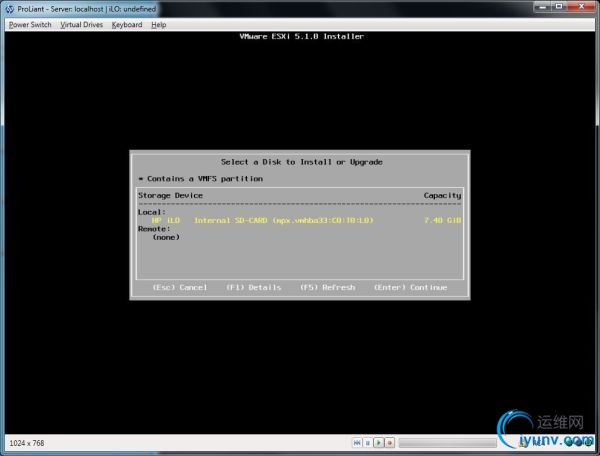Maximize the ProLiant console window
Screen dimensions: 600x456
(x=559, y=7)
